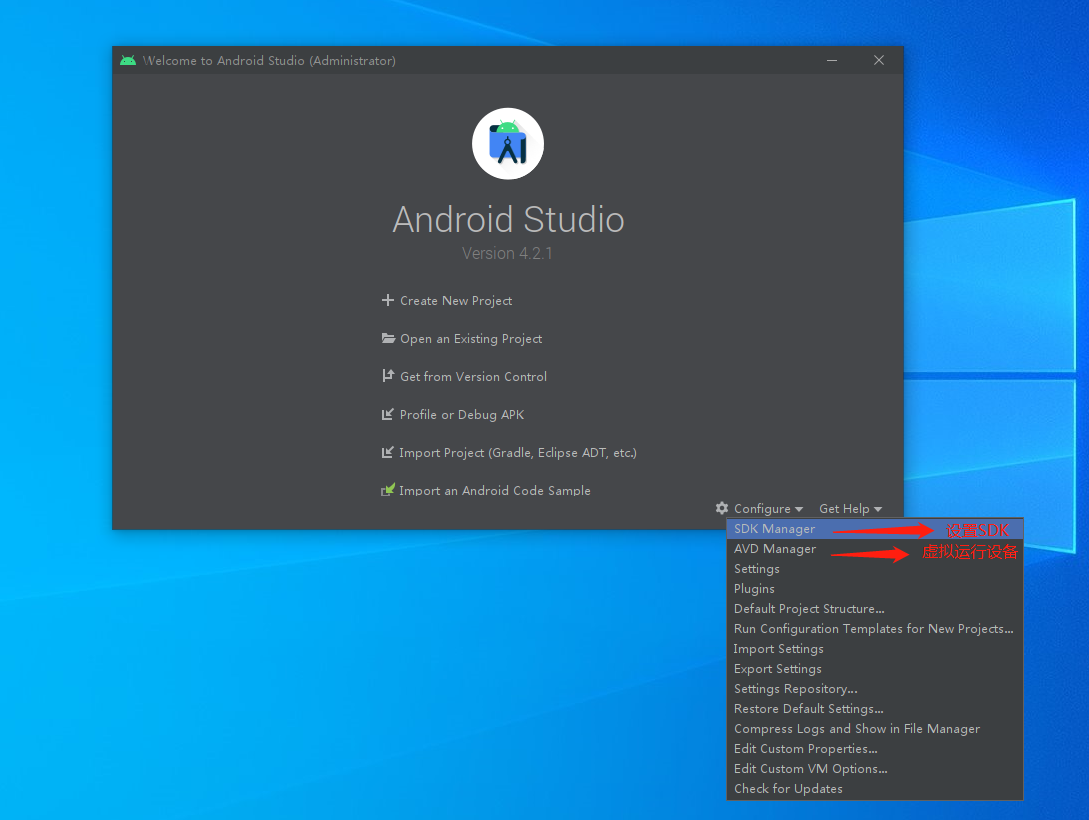The height and width of the screenshot is (820, 1089).
Task: Click the branch icon beside Get from Version Control
Action: pyautogui.click(x=387, y=376)
